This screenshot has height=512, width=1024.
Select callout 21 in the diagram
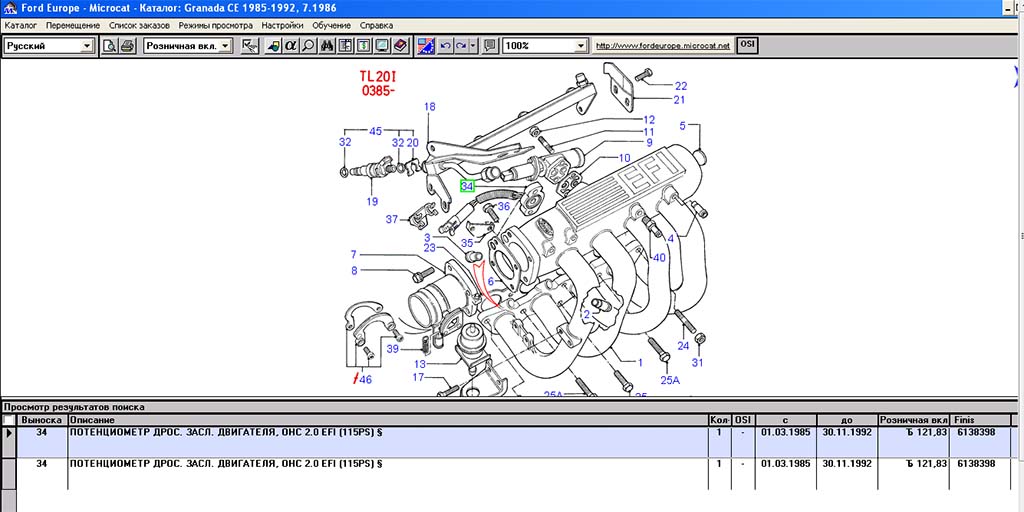point(679,100)
